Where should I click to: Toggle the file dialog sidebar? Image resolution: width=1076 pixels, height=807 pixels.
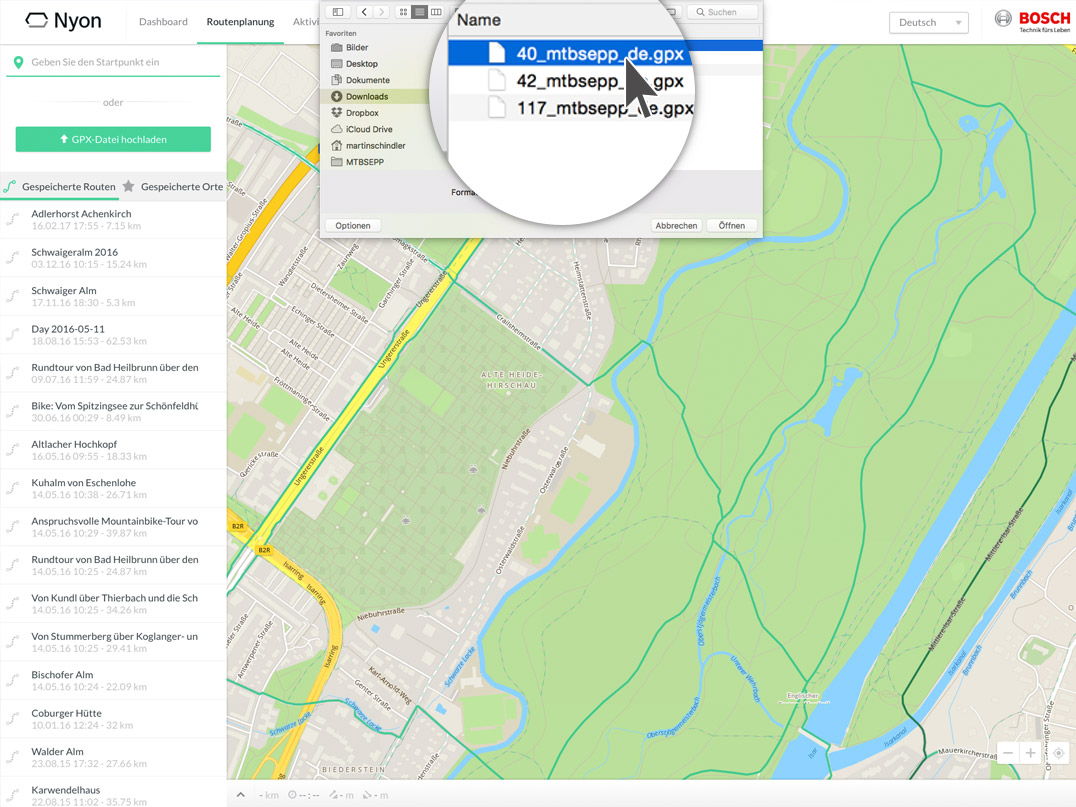338,12
